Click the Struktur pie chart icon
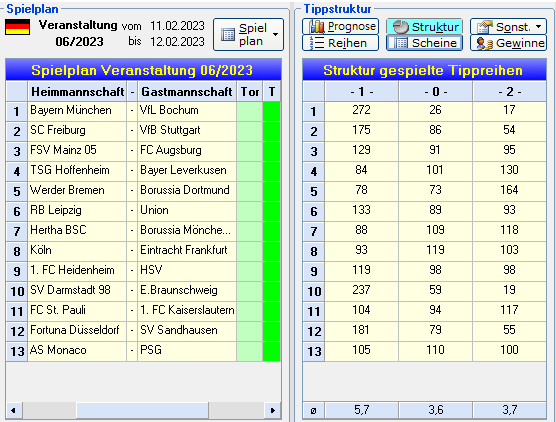The height and width of the screenshot is (422, 556). pos(401,27)
